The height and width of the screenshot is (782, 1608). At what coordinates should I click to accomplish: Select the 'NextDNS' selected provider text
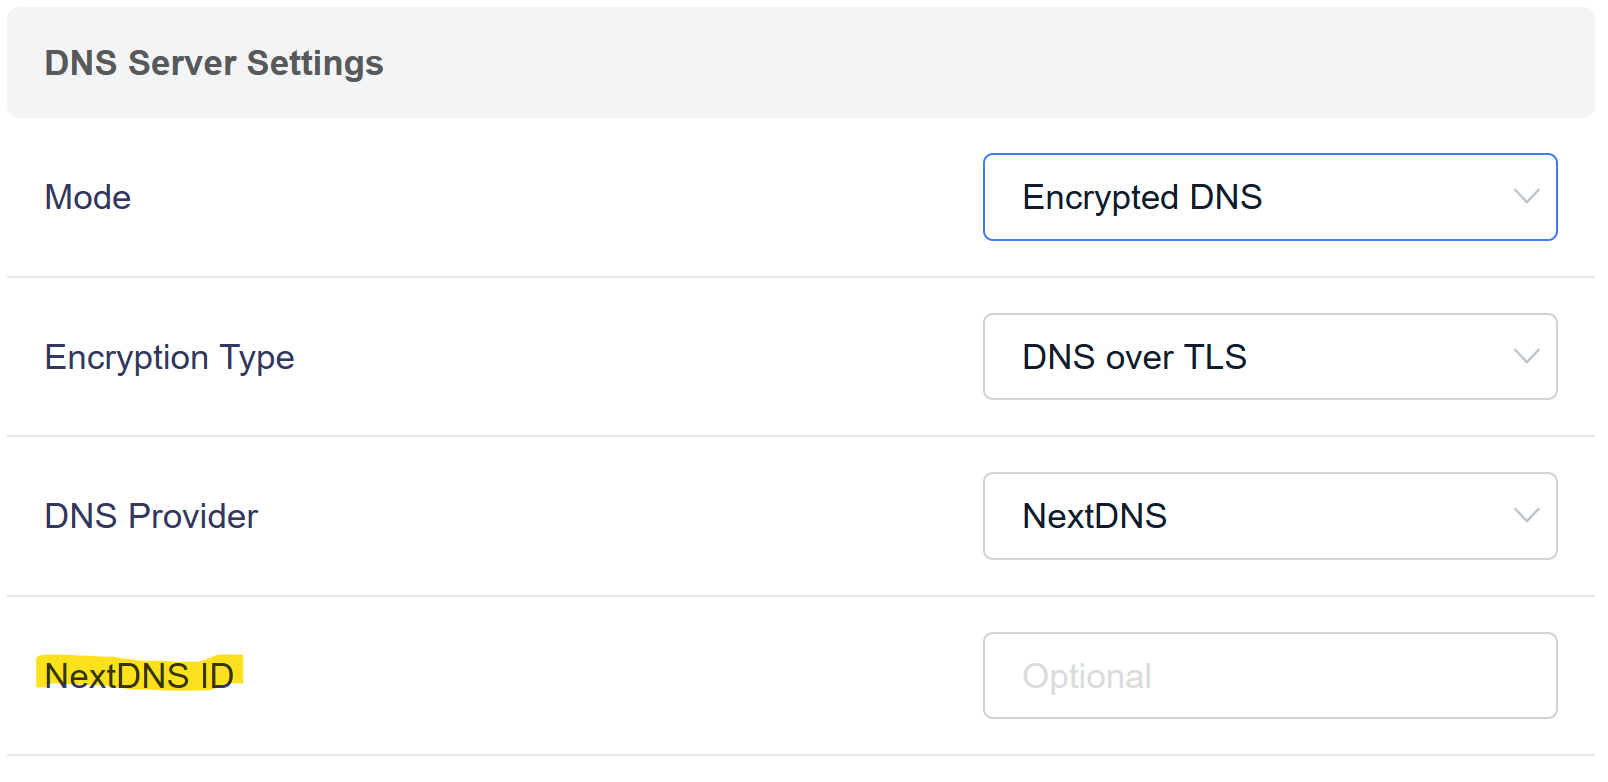pos(1094,517)
